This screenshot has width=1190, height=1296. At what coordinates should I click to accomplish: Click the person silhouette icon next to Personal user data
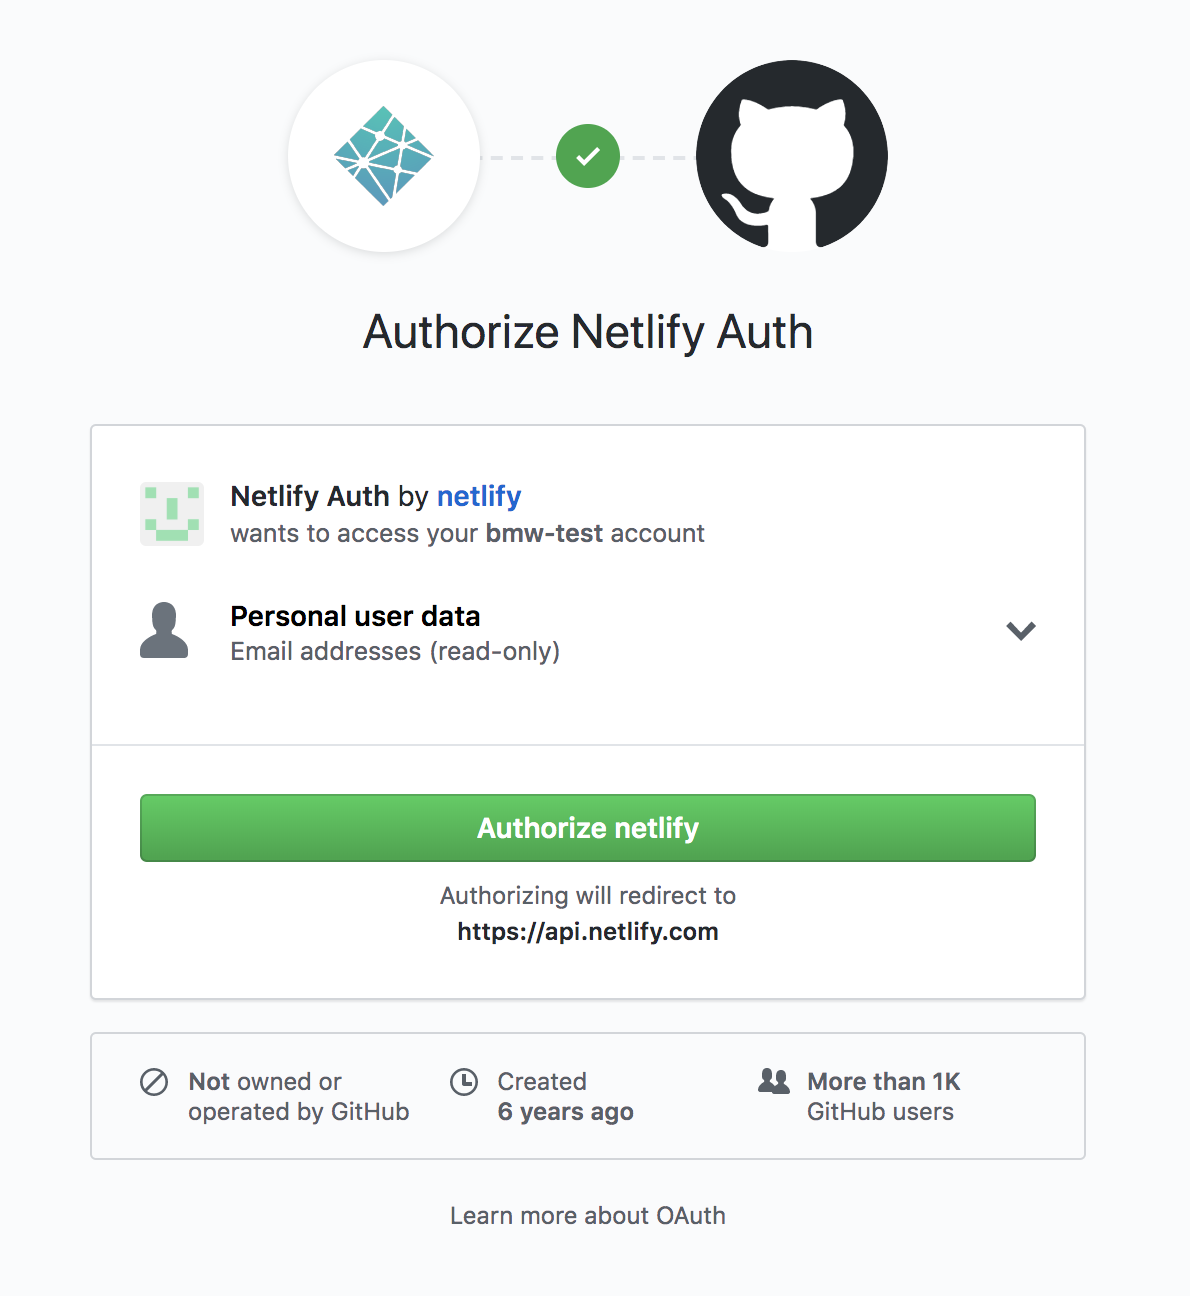[x=165, y=631]
